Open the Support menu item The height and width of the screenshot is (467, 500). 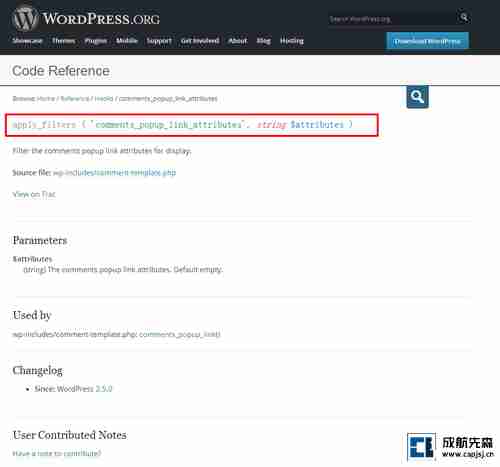(x=159, y=41)
